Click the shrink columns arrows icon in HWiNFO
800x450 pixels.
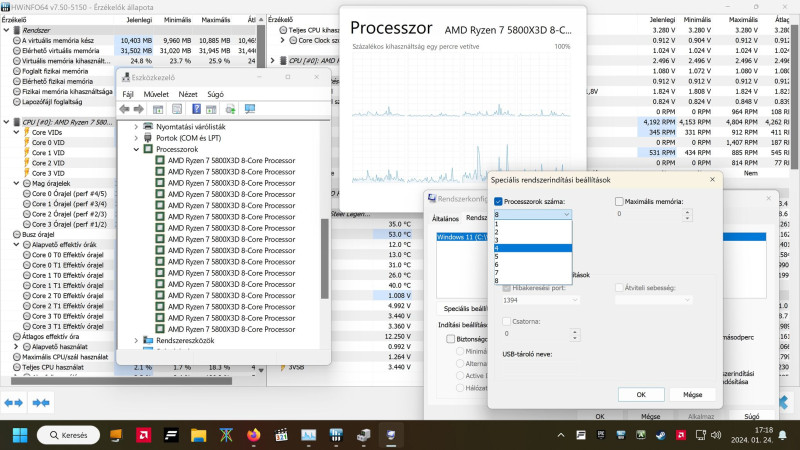click(41, 403)
